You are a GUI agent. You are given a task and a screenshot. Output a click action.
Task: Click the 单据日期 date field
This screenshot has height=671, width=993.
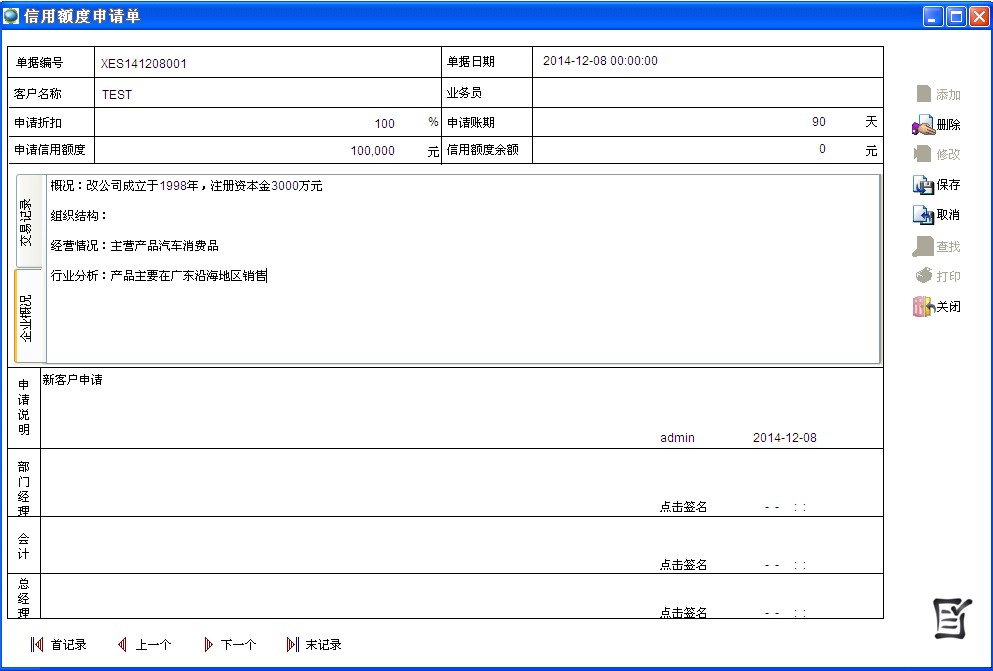[705, 61]
